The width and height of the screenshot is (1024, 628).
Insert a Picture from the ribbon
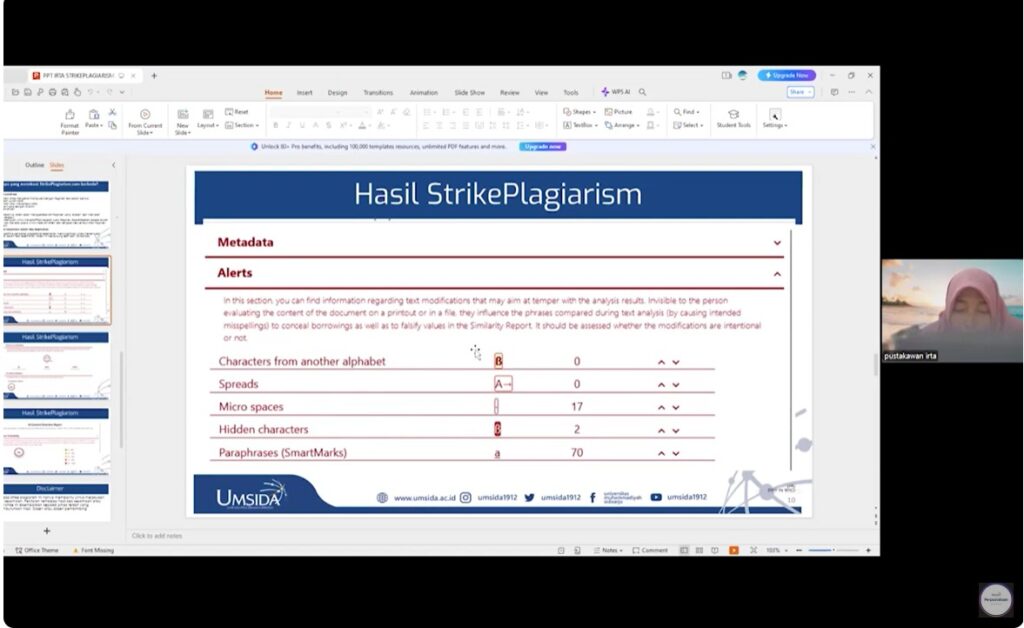619,112
